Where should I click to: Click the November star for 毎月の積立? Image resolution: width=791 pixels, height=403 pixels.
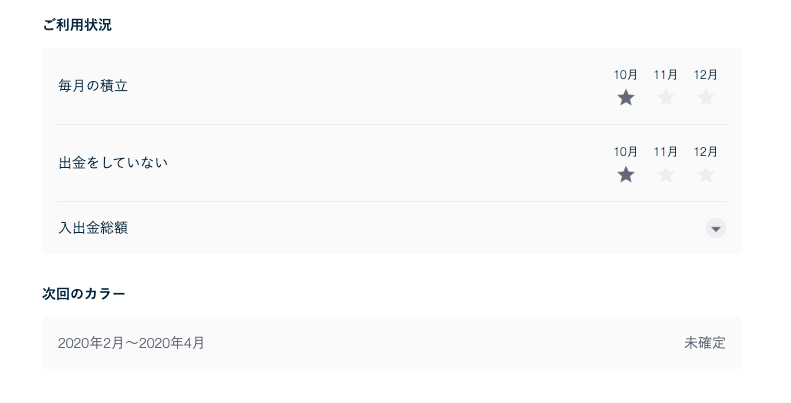[x=666, y=97]
